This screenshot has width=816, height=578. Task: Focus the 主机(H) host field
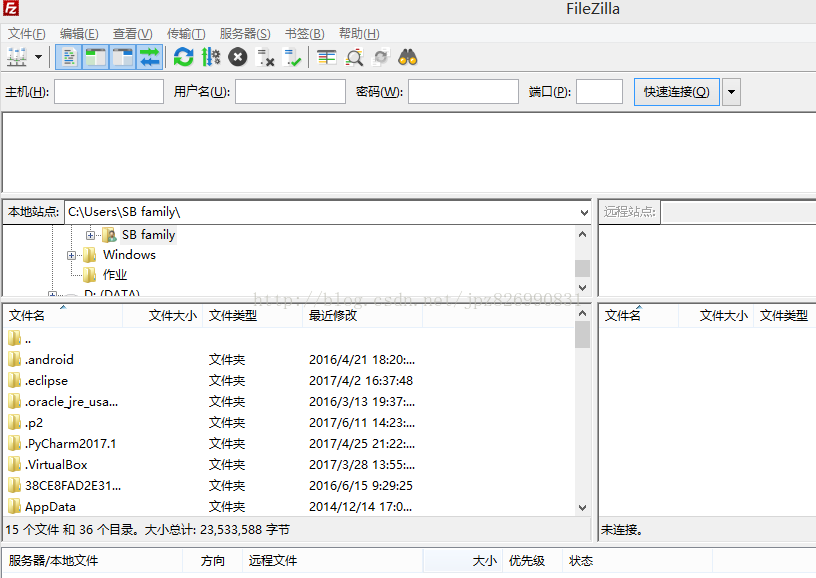tap(109, 92)
